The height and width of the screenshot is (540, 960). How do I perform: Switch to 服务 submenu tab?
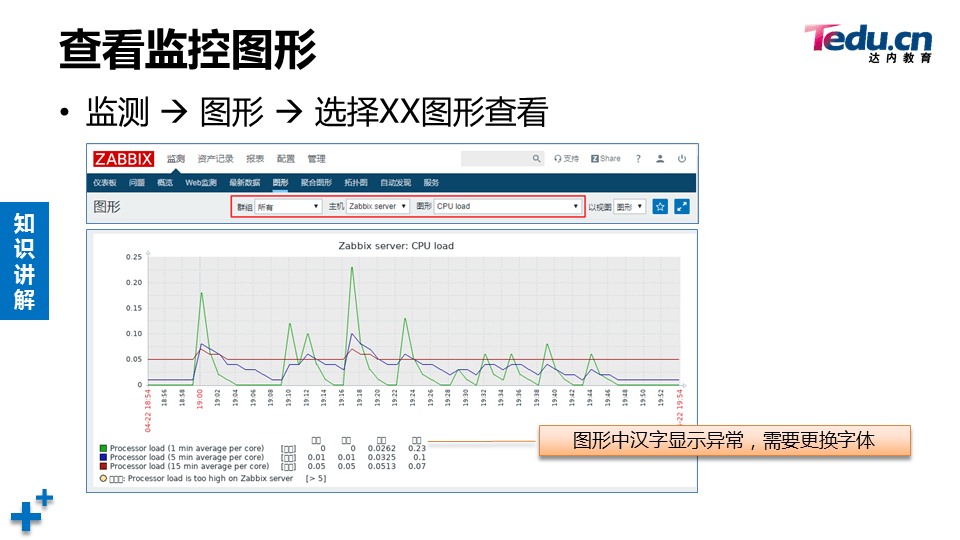(x=431, y=182)
